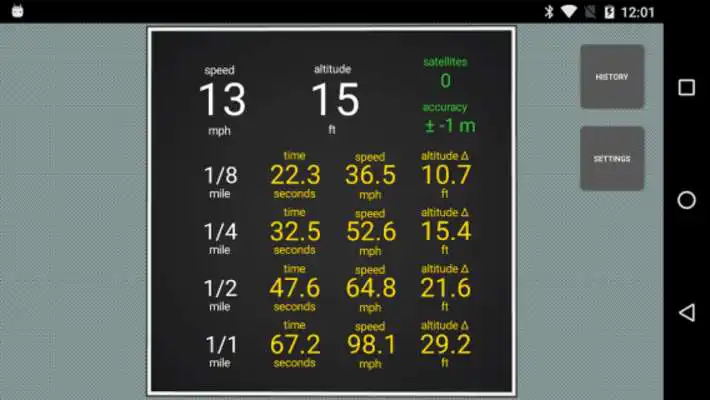Tap the Android recent apps square icon

686,87
